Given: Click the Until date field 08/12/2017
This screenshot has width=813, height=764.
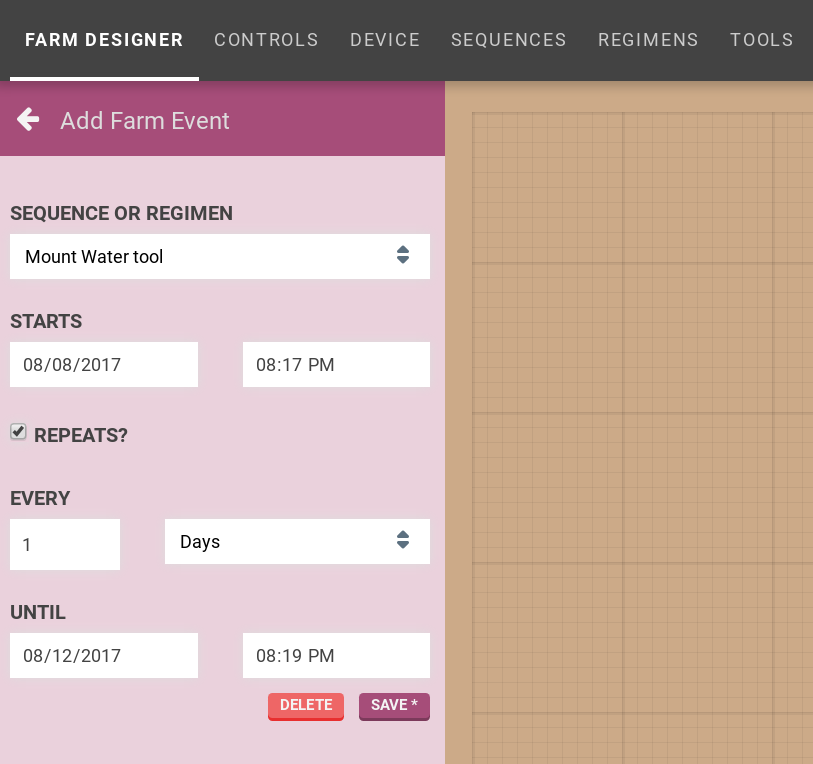Looking at the screenshot, I should pos(104,656).
